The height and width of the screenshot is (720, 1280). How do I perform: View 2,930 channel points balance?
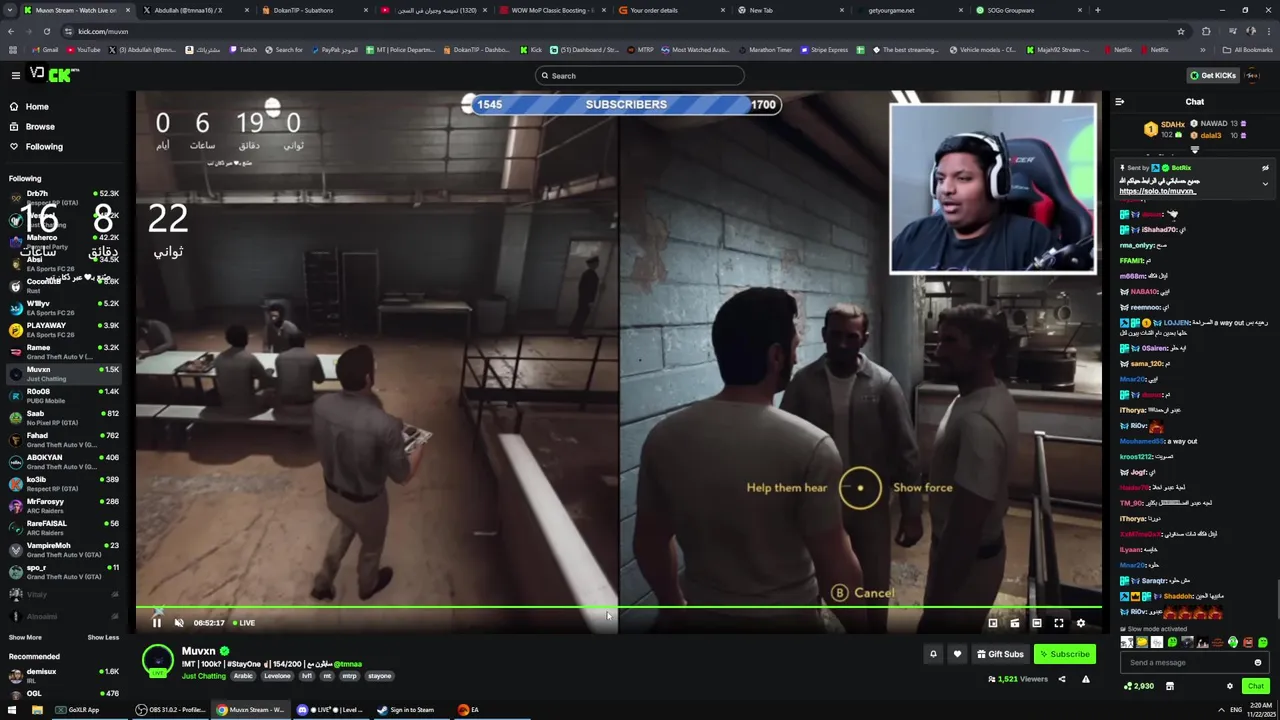coord(1139,686)
